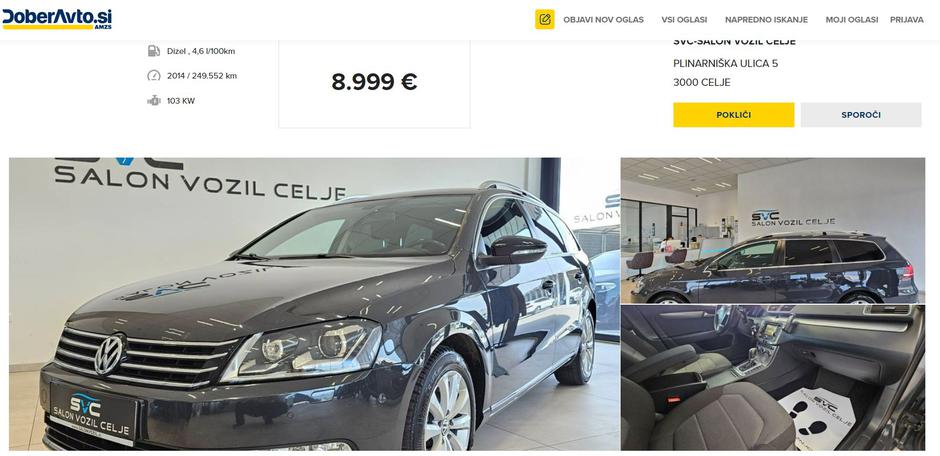Click the yellow Pokliči button
Screen dimensions: 940x456
coord(733,115)
